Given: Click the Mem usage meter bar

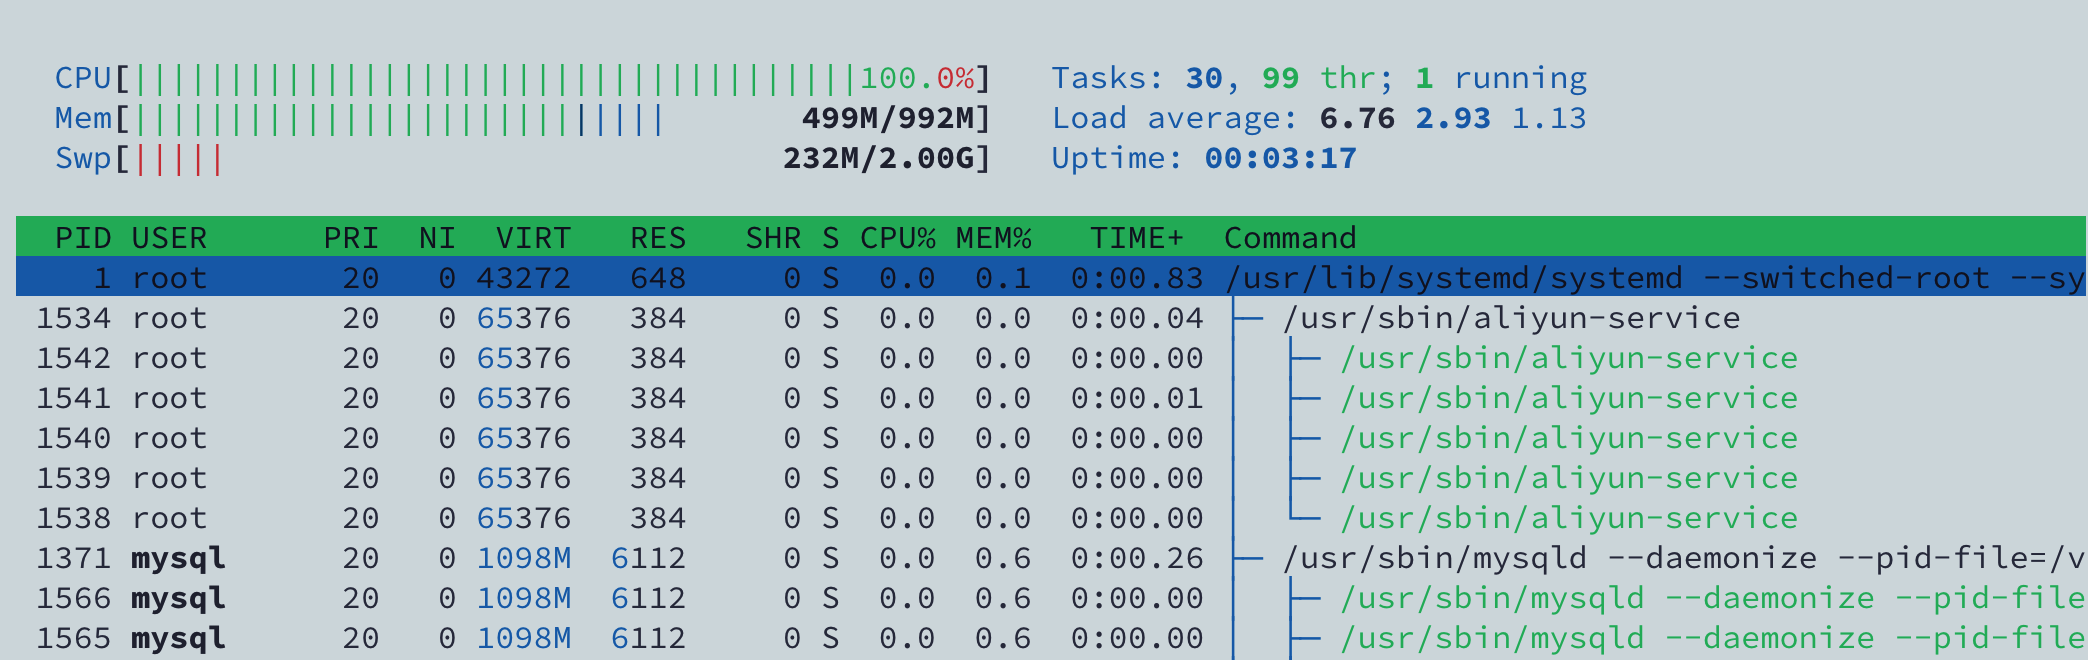Looking at the screenshot, I should 522,118.
